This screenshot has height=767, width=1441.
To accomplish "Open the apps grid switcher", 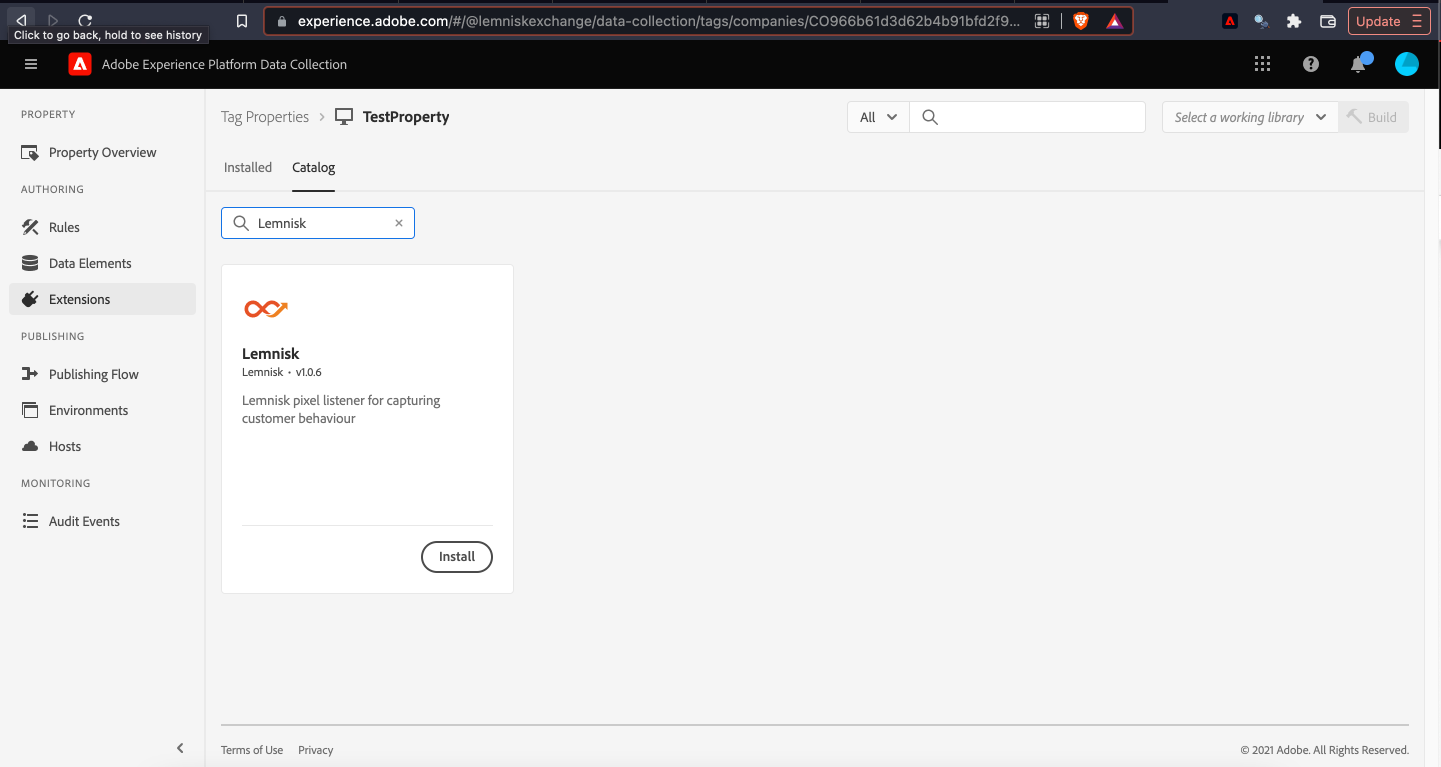I will point(1262,64).
